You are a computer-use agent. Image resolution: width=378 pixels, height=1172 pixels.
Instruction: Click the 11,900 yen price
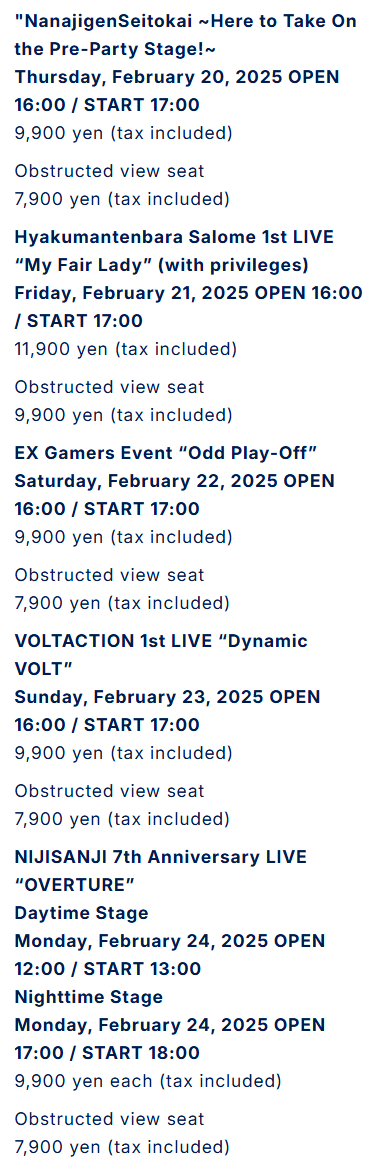126,349
